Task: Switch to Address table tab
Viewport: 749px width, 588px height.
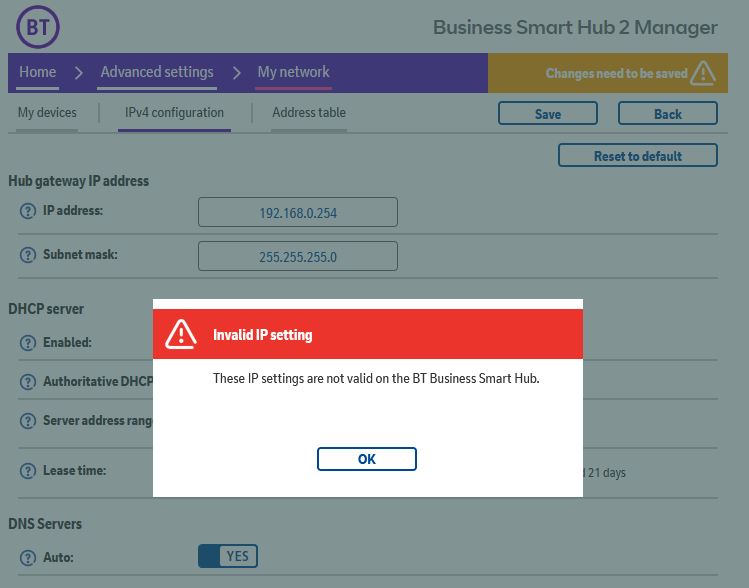Action: pos(309,113)
